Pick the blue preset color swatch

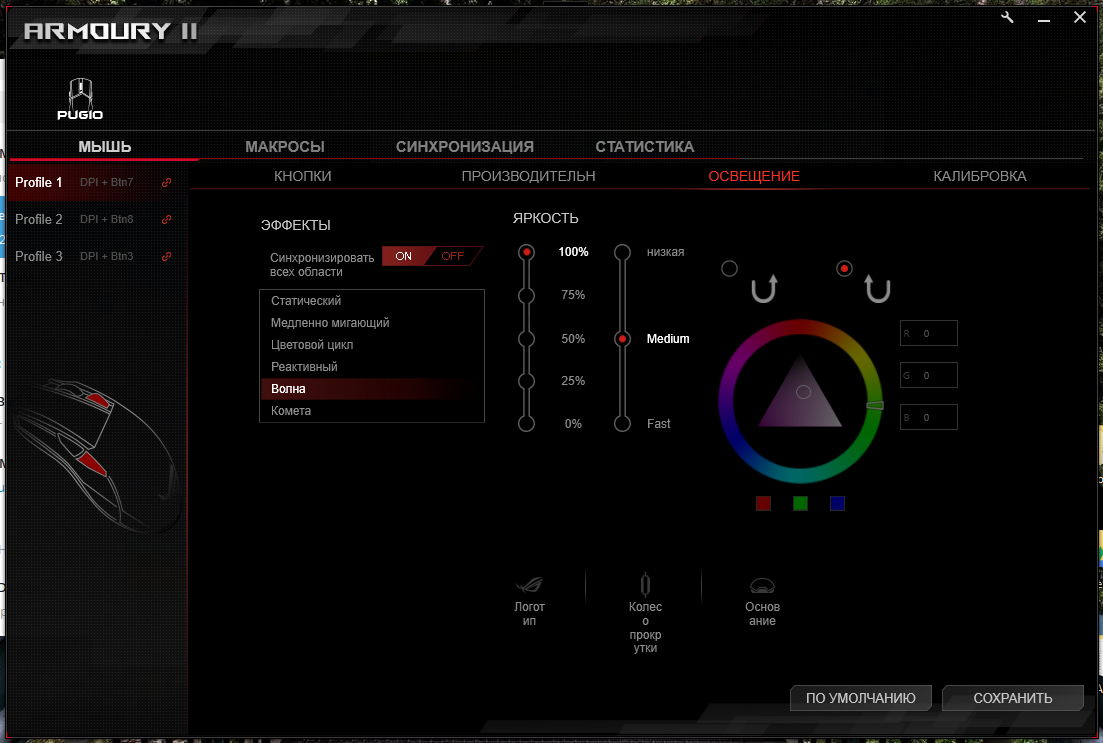point(837,503)
